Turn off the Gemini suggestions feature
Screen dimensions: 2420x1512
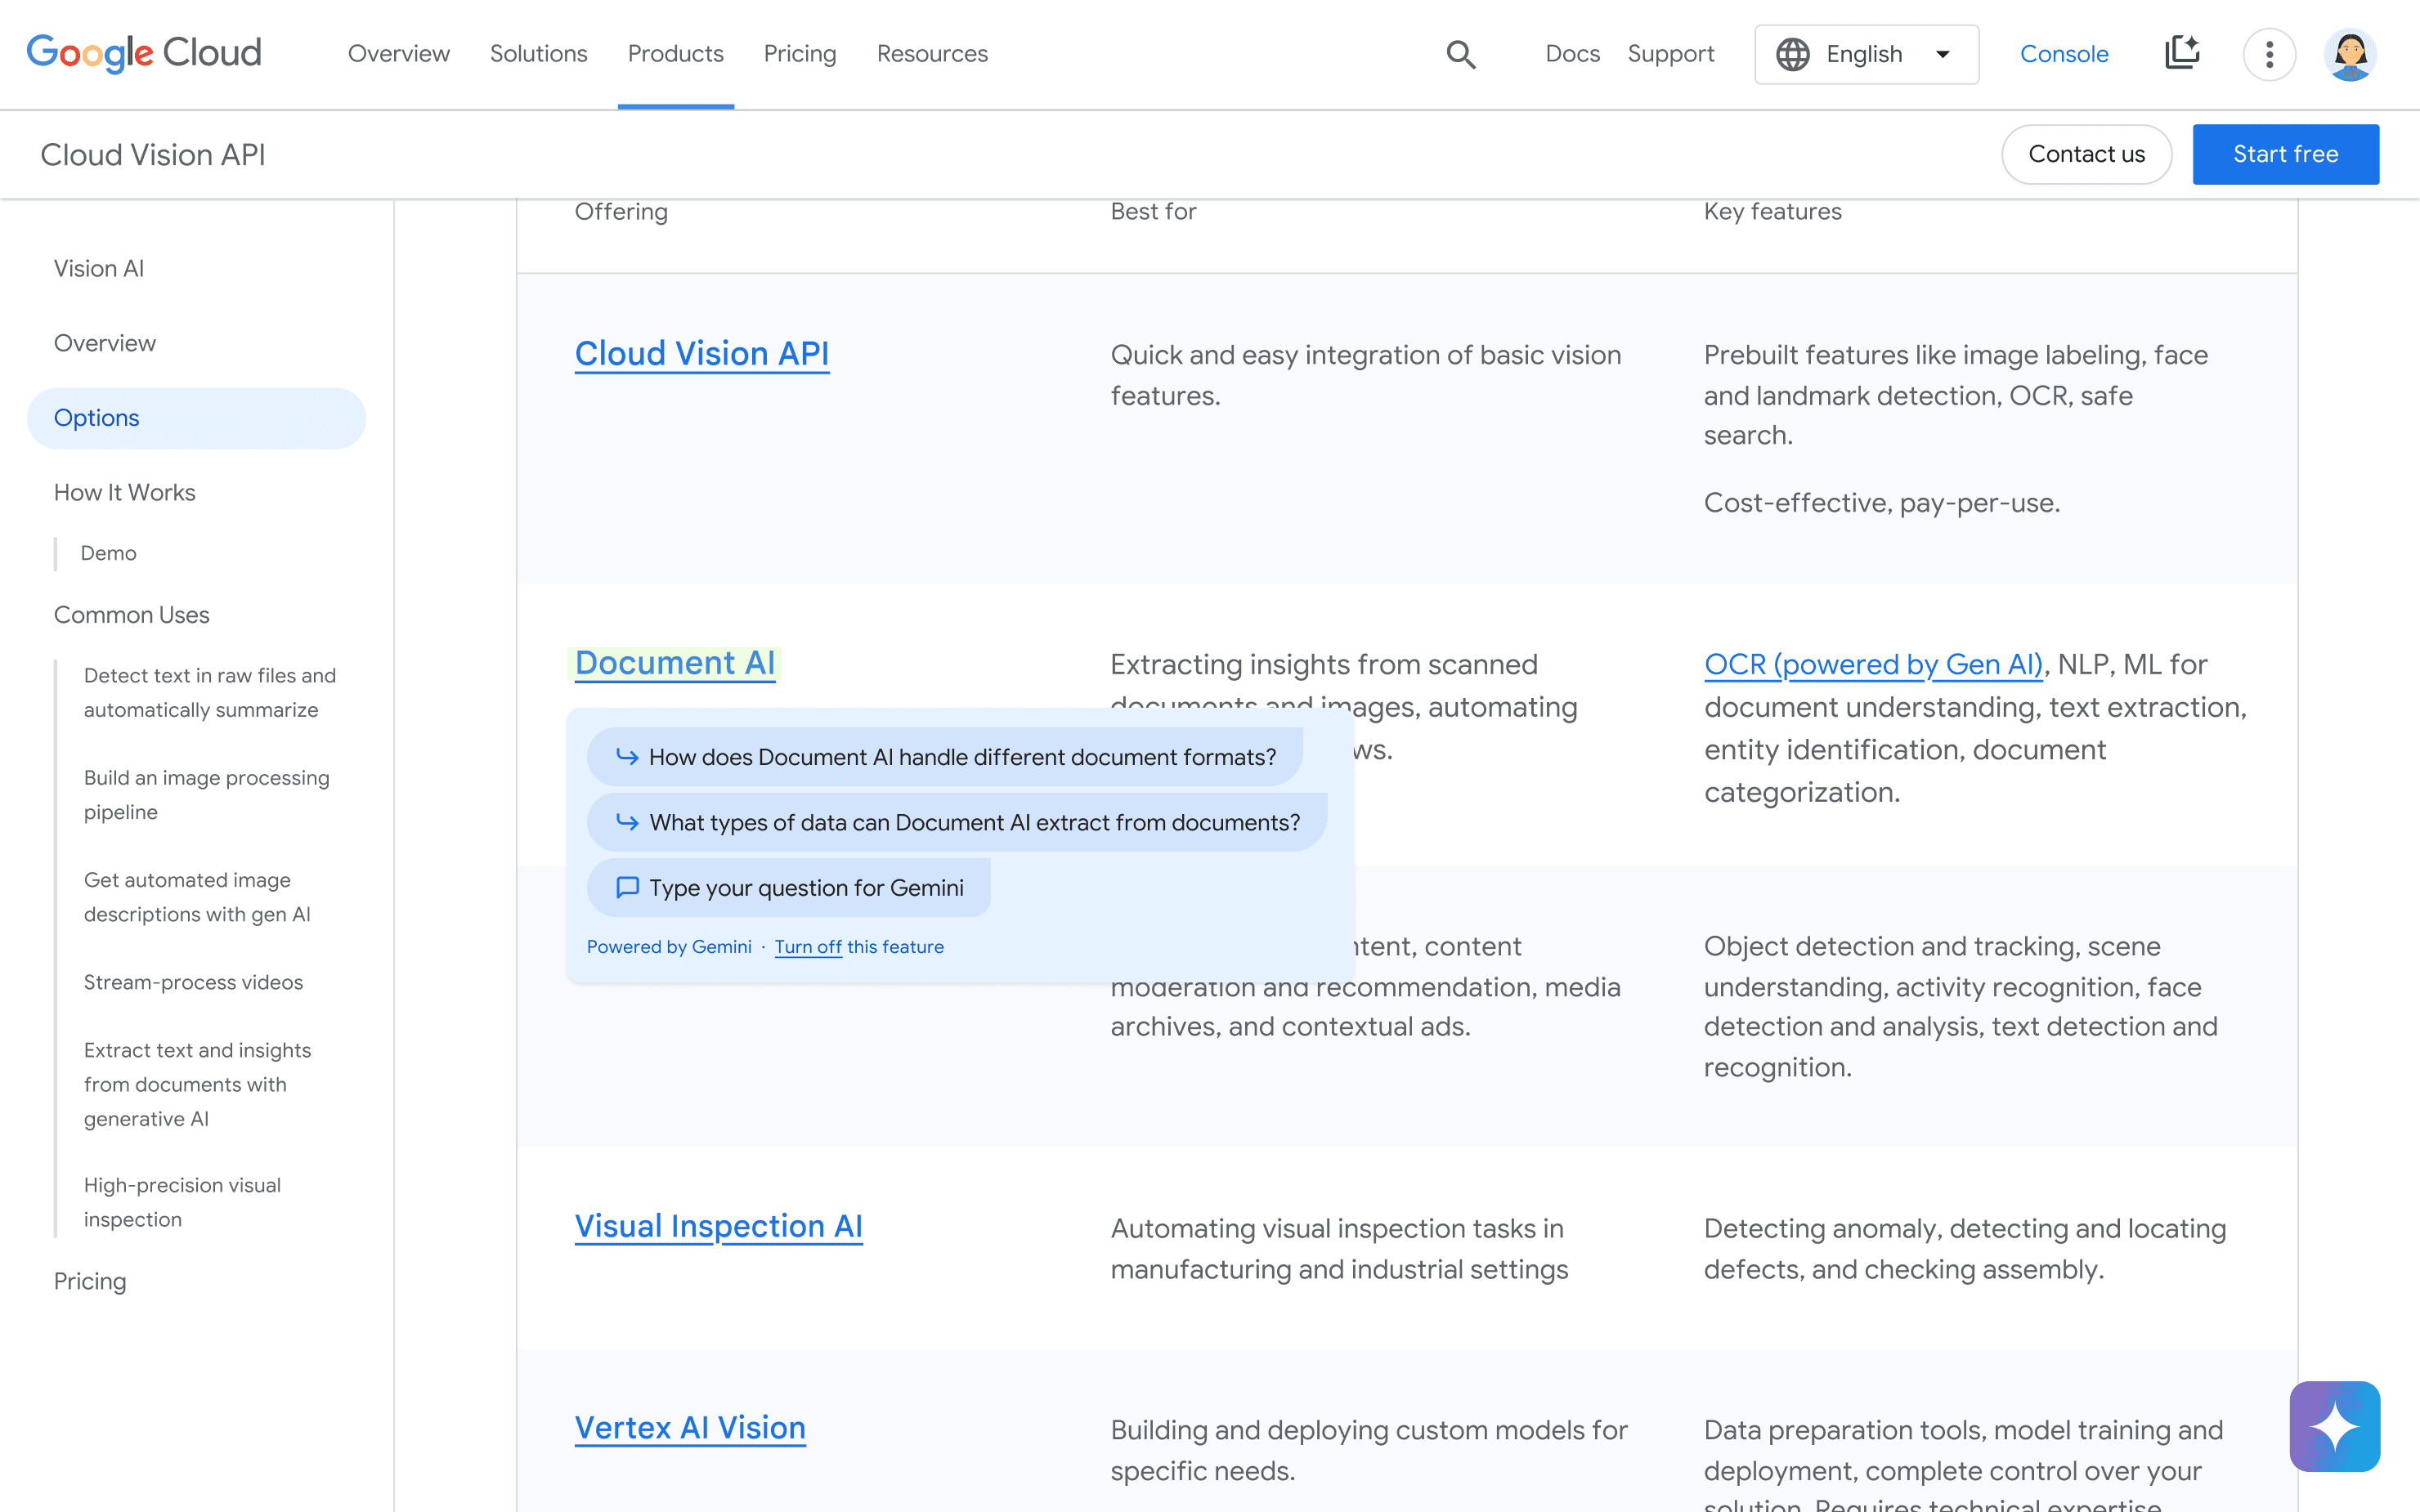(x=808, y=946)
